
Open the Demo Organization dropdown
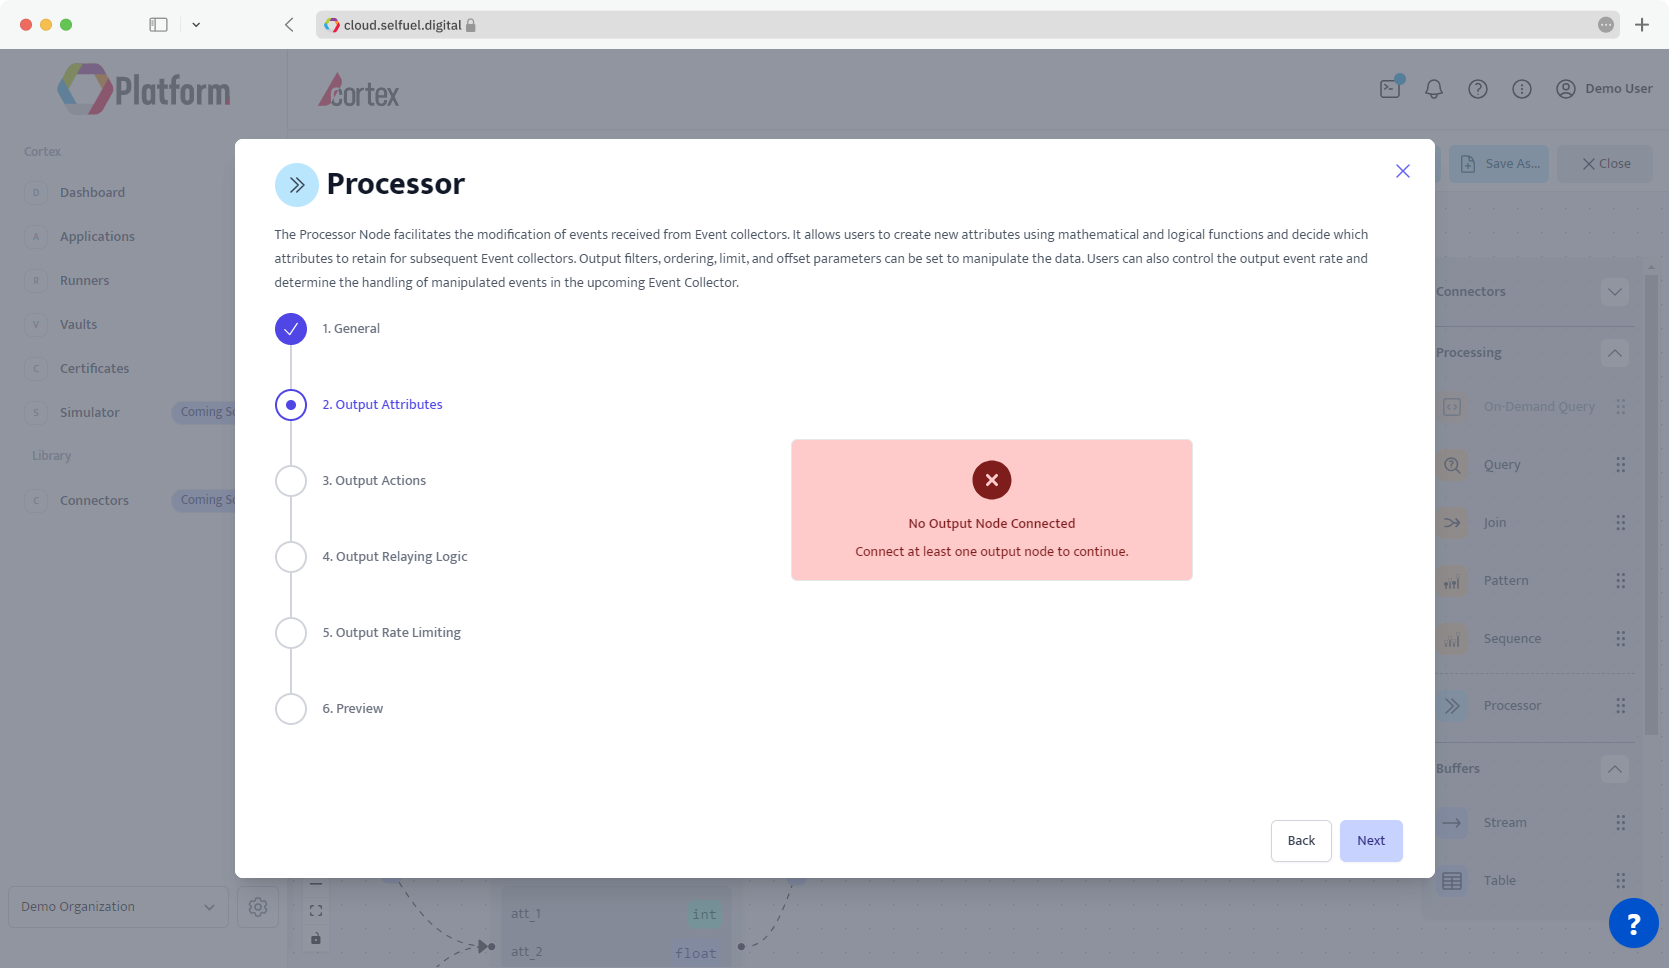tap(118, 907)
